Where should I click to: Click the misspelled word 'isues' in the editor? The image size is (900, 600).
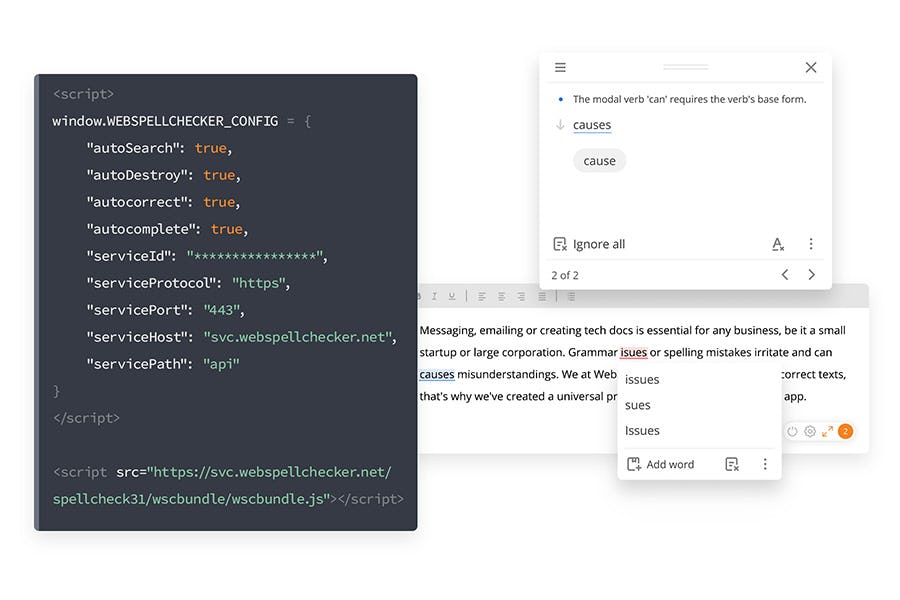click(634, 352)
